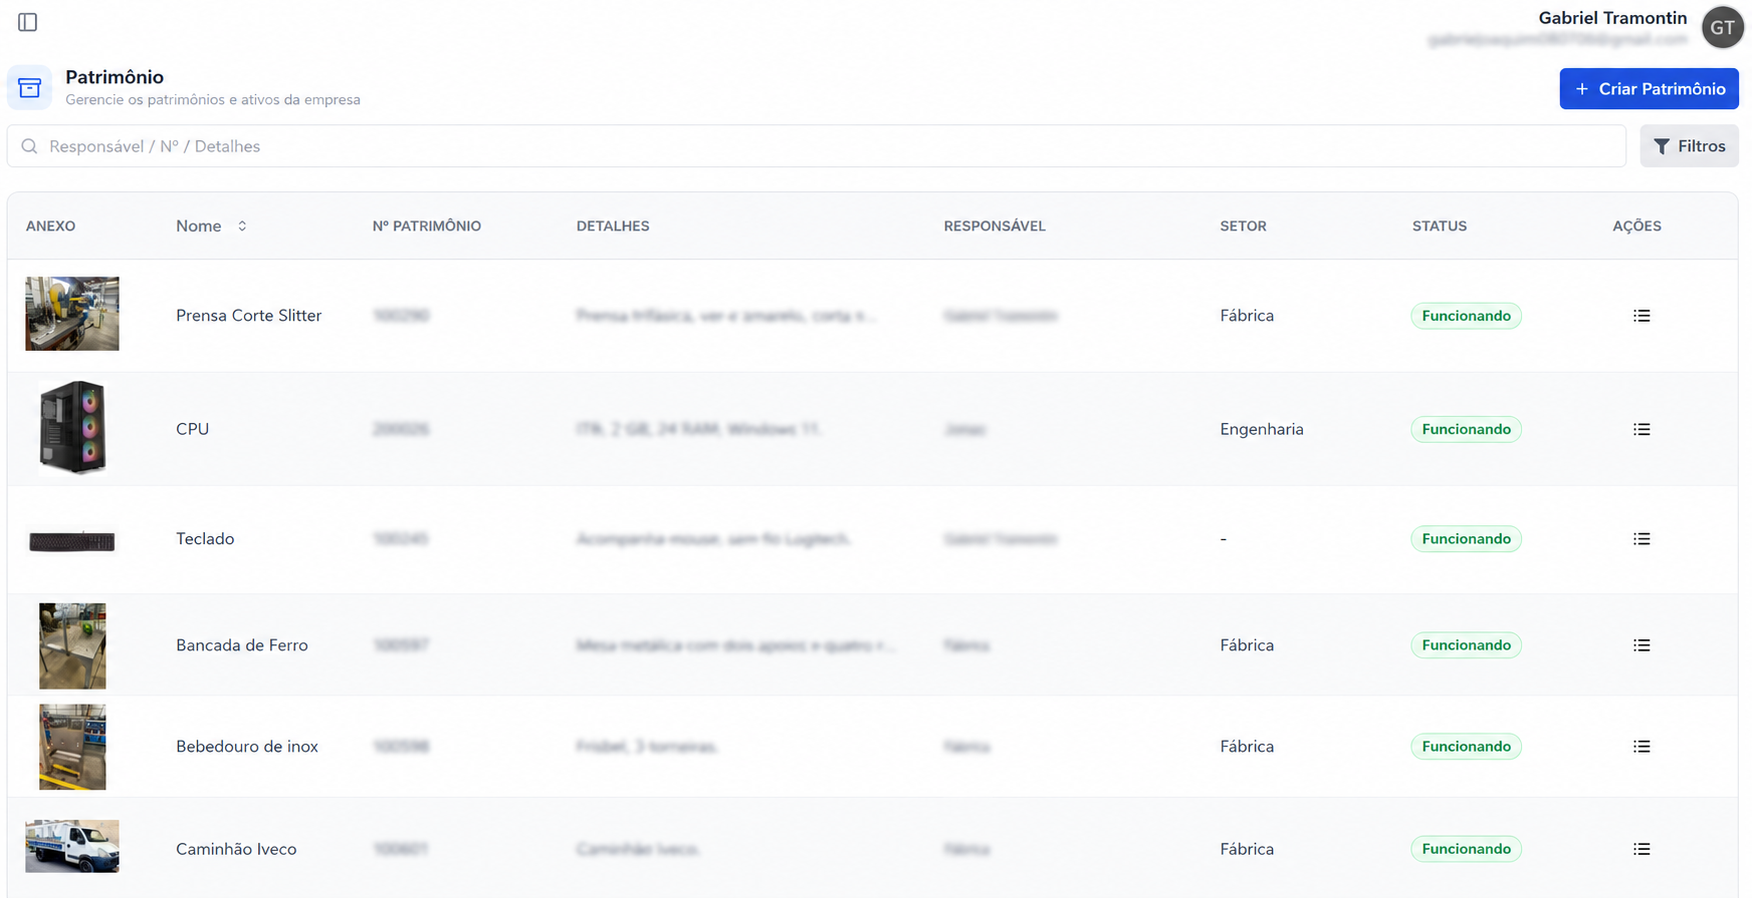
Task: Click the STATUS column header
Action: 1440,226
